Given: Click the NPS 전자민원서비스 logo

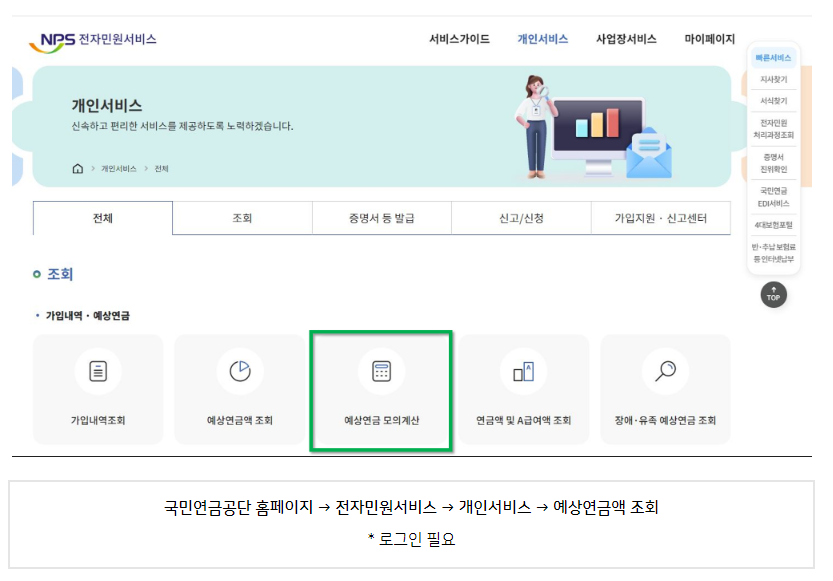Looking at the screenshot, I should click(x=98, y=39).
